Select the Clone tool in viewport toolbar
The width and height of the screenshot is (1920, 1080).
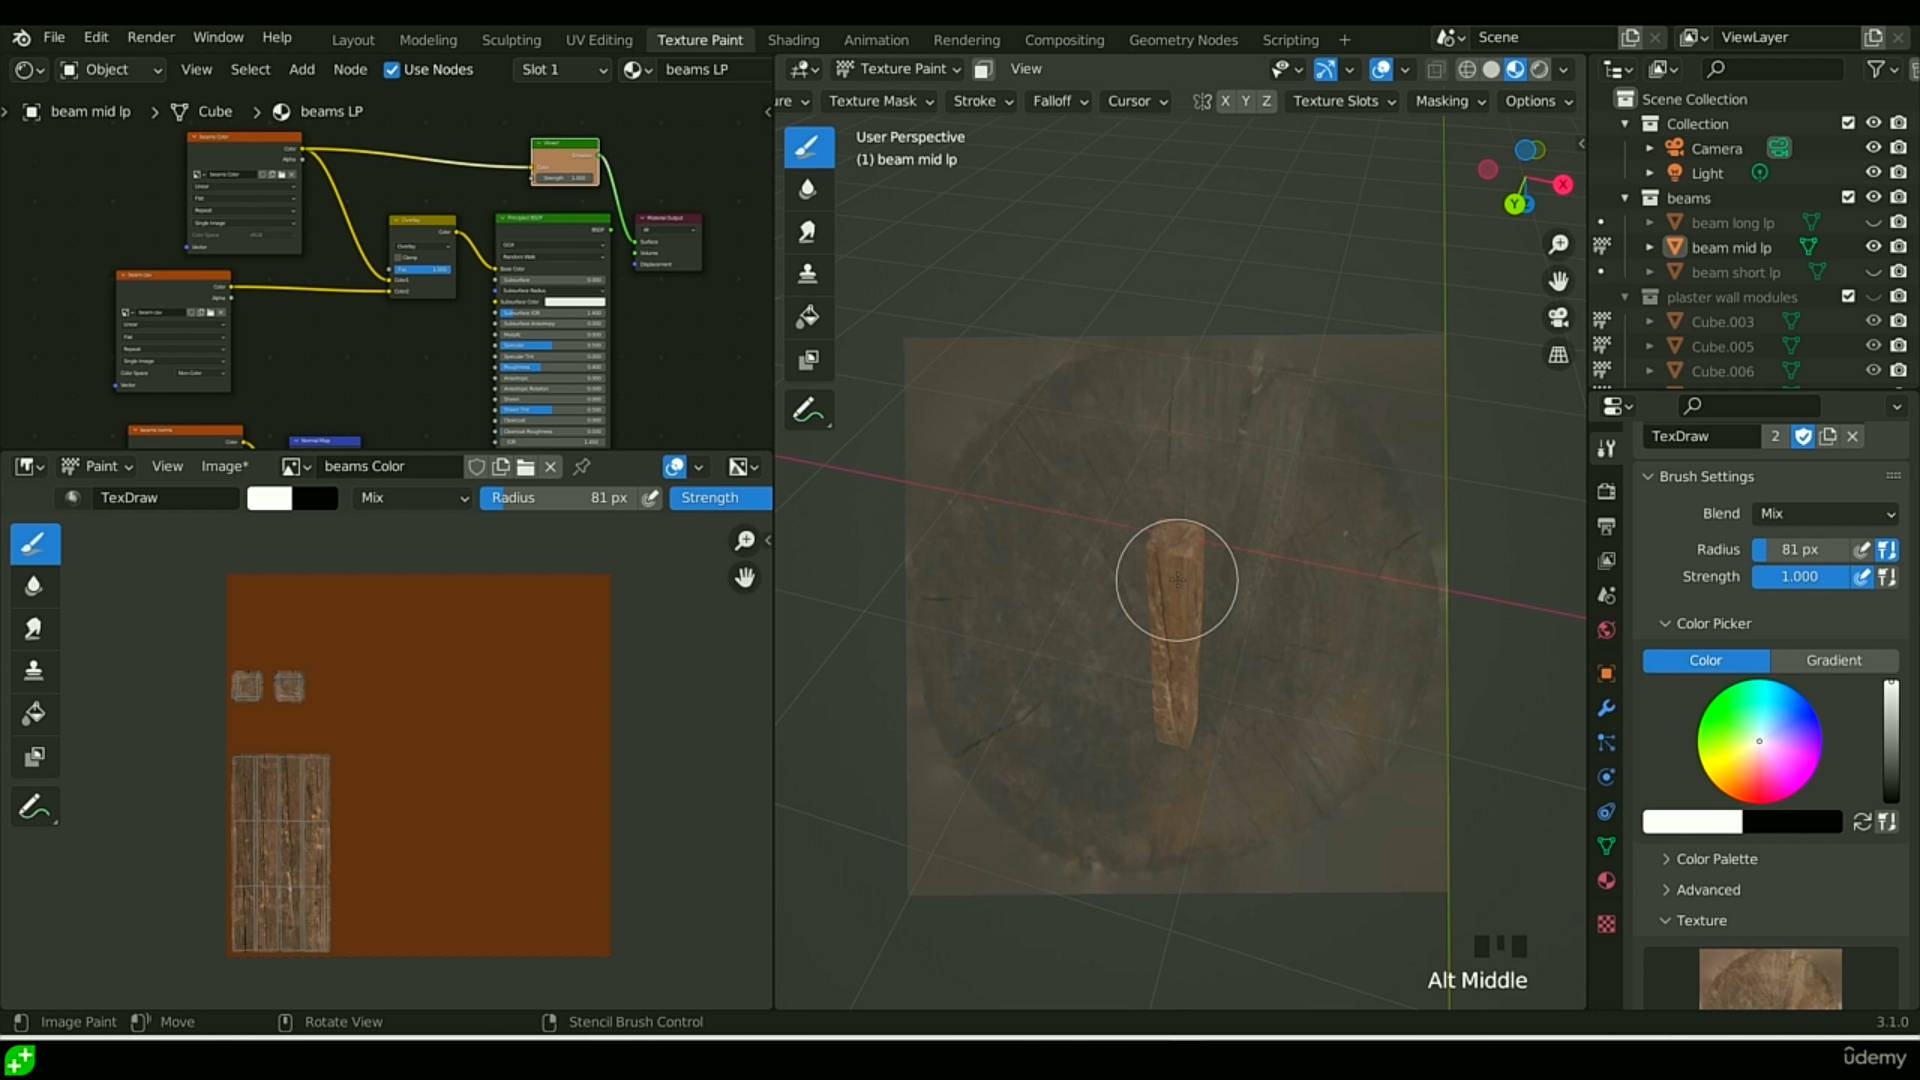pyautogui.click(x=807, y=273)
